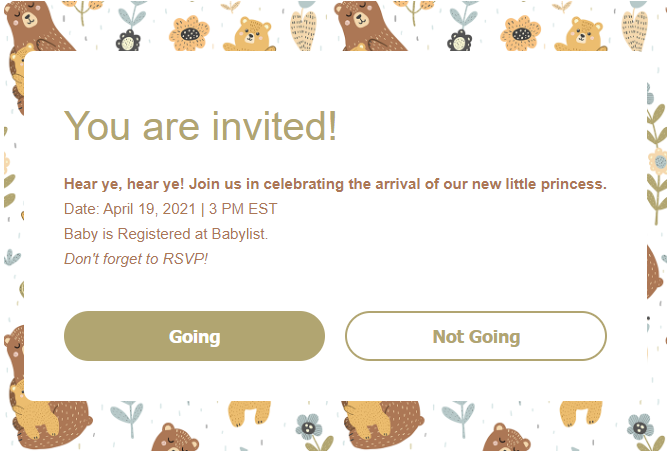Click the leftmost dark scalloped flower at the top
This screenshot has width=667, height=451.
[x=128, y=41]
